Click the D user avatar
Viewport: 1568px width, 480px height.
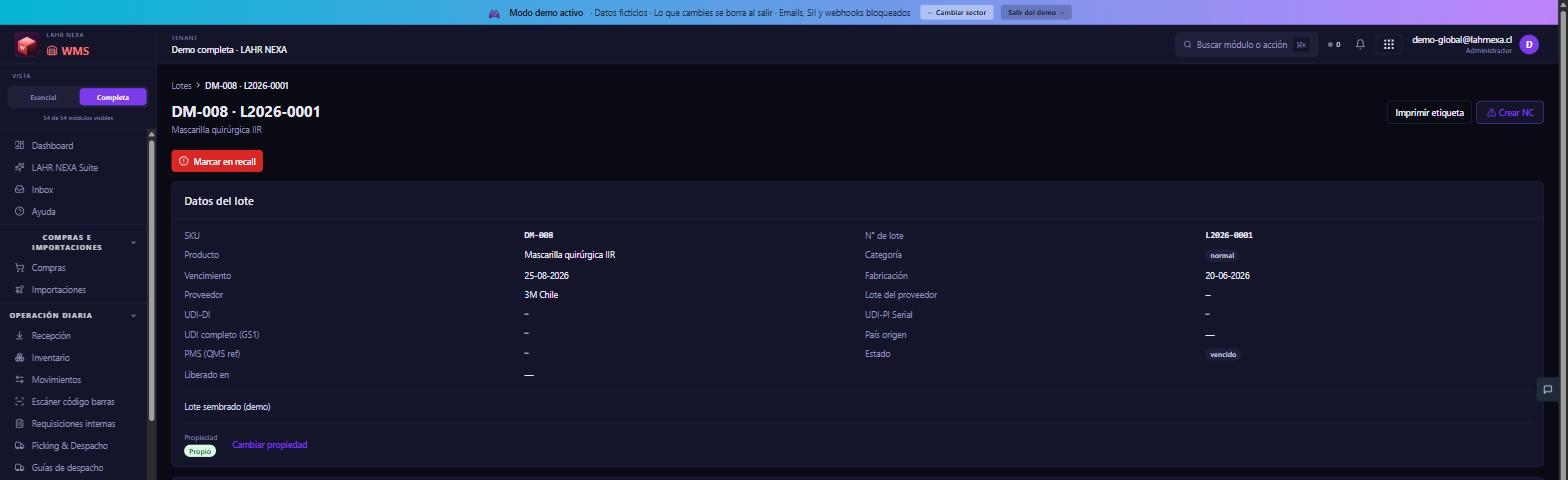1528,44
